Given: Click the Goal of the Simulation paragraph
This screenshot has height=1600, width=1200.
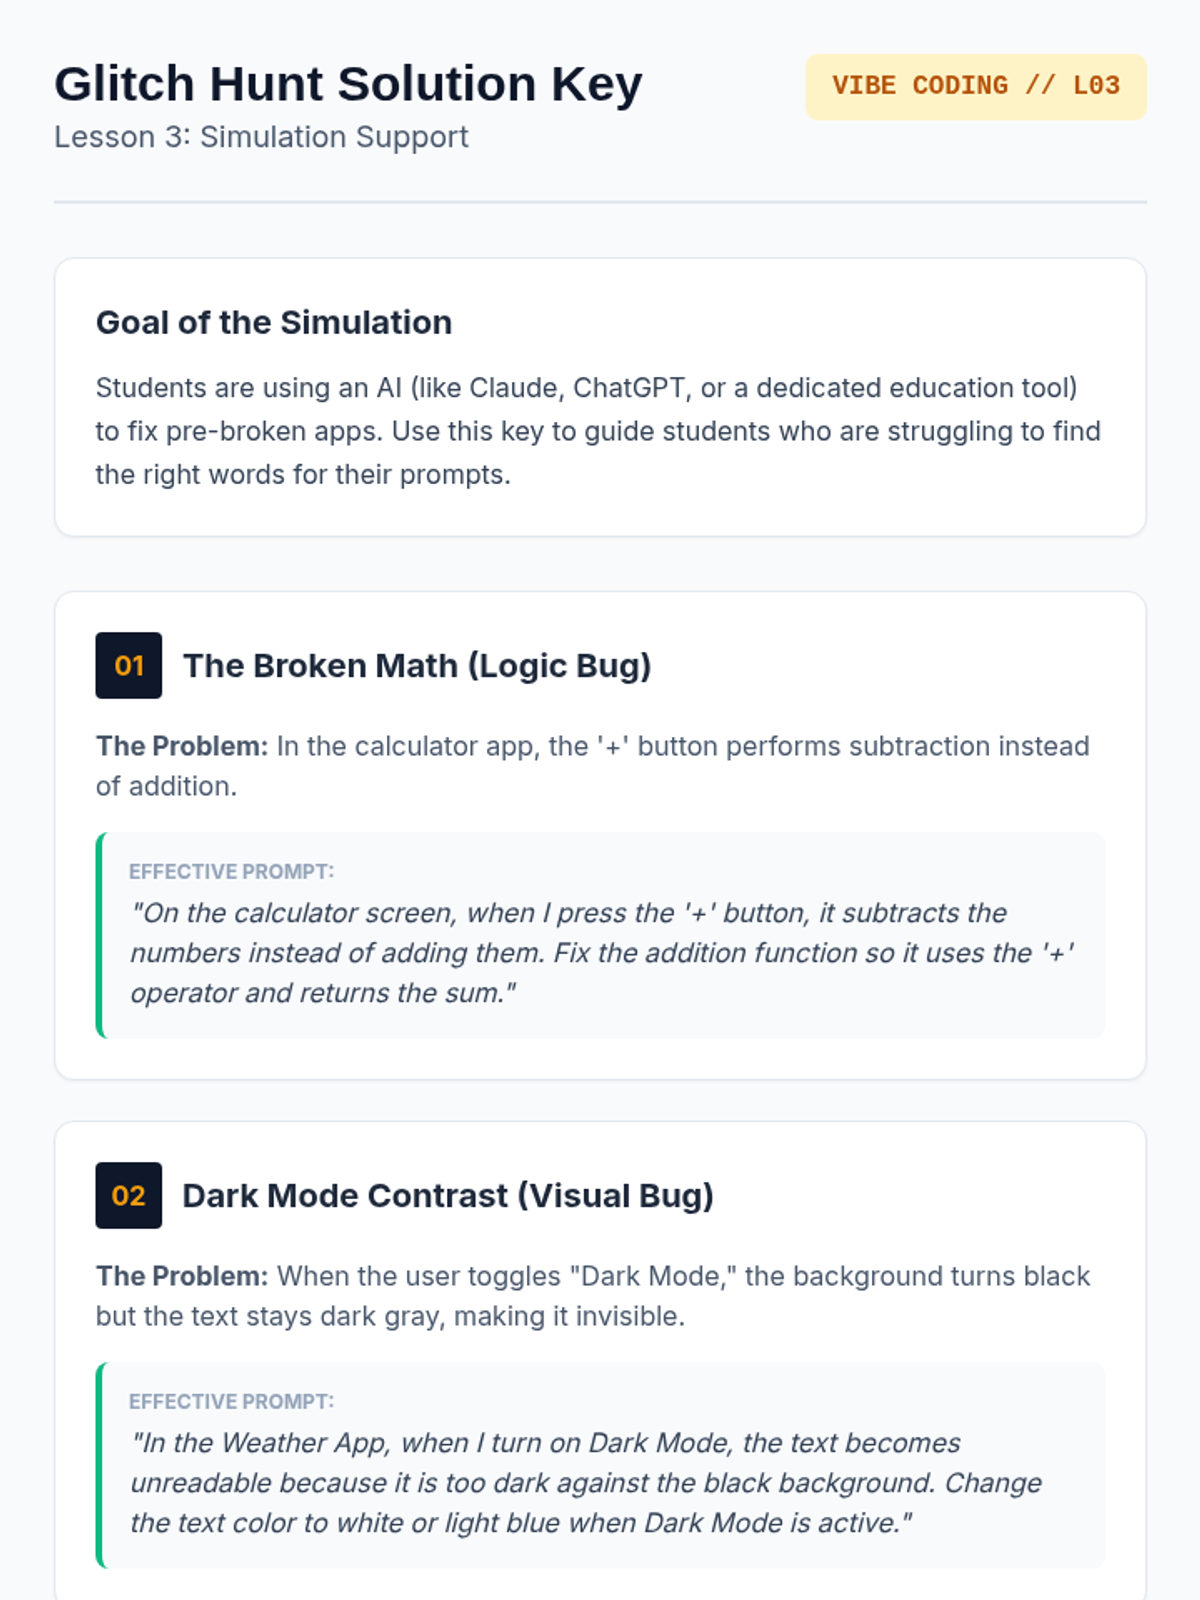Looking at the screenshot, I should click(598, 431).
